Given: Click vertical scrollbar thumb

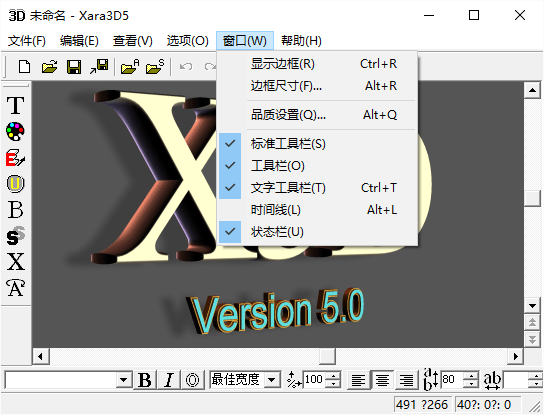Looking at the screenshot, I should click(x=532, y=198).
